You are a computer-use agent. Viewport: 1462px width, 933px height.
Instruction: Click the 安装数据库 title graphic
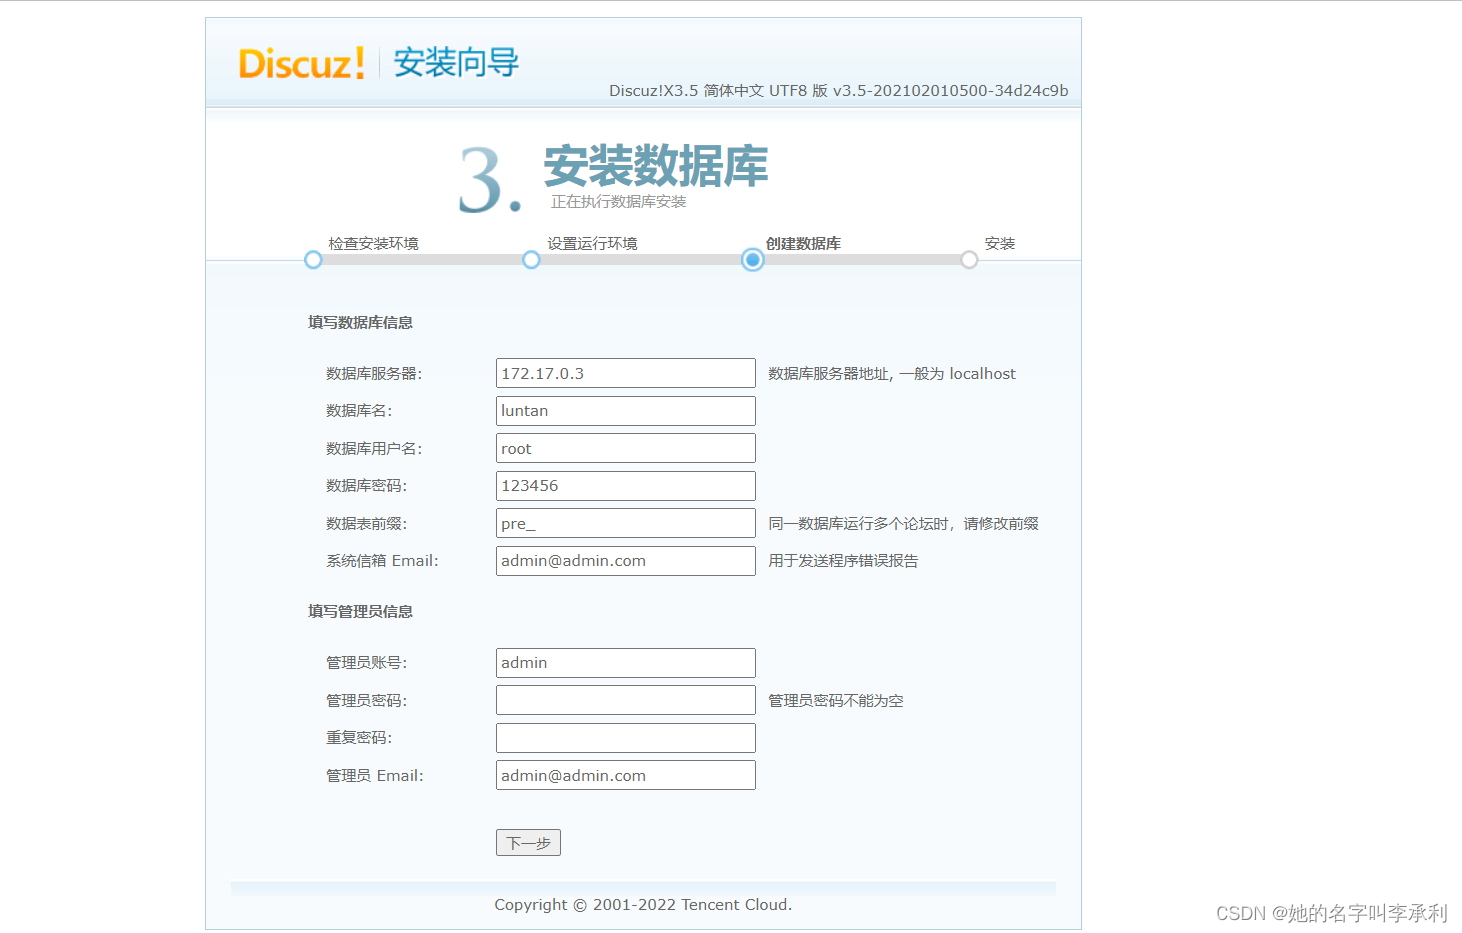pos(654,167)
